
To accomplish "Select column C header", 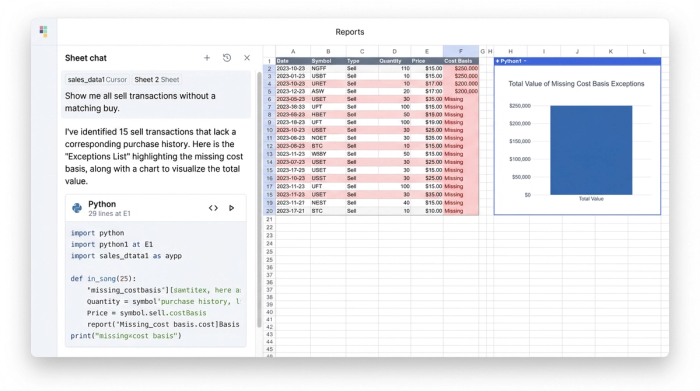I will click(x=362, y=51).
